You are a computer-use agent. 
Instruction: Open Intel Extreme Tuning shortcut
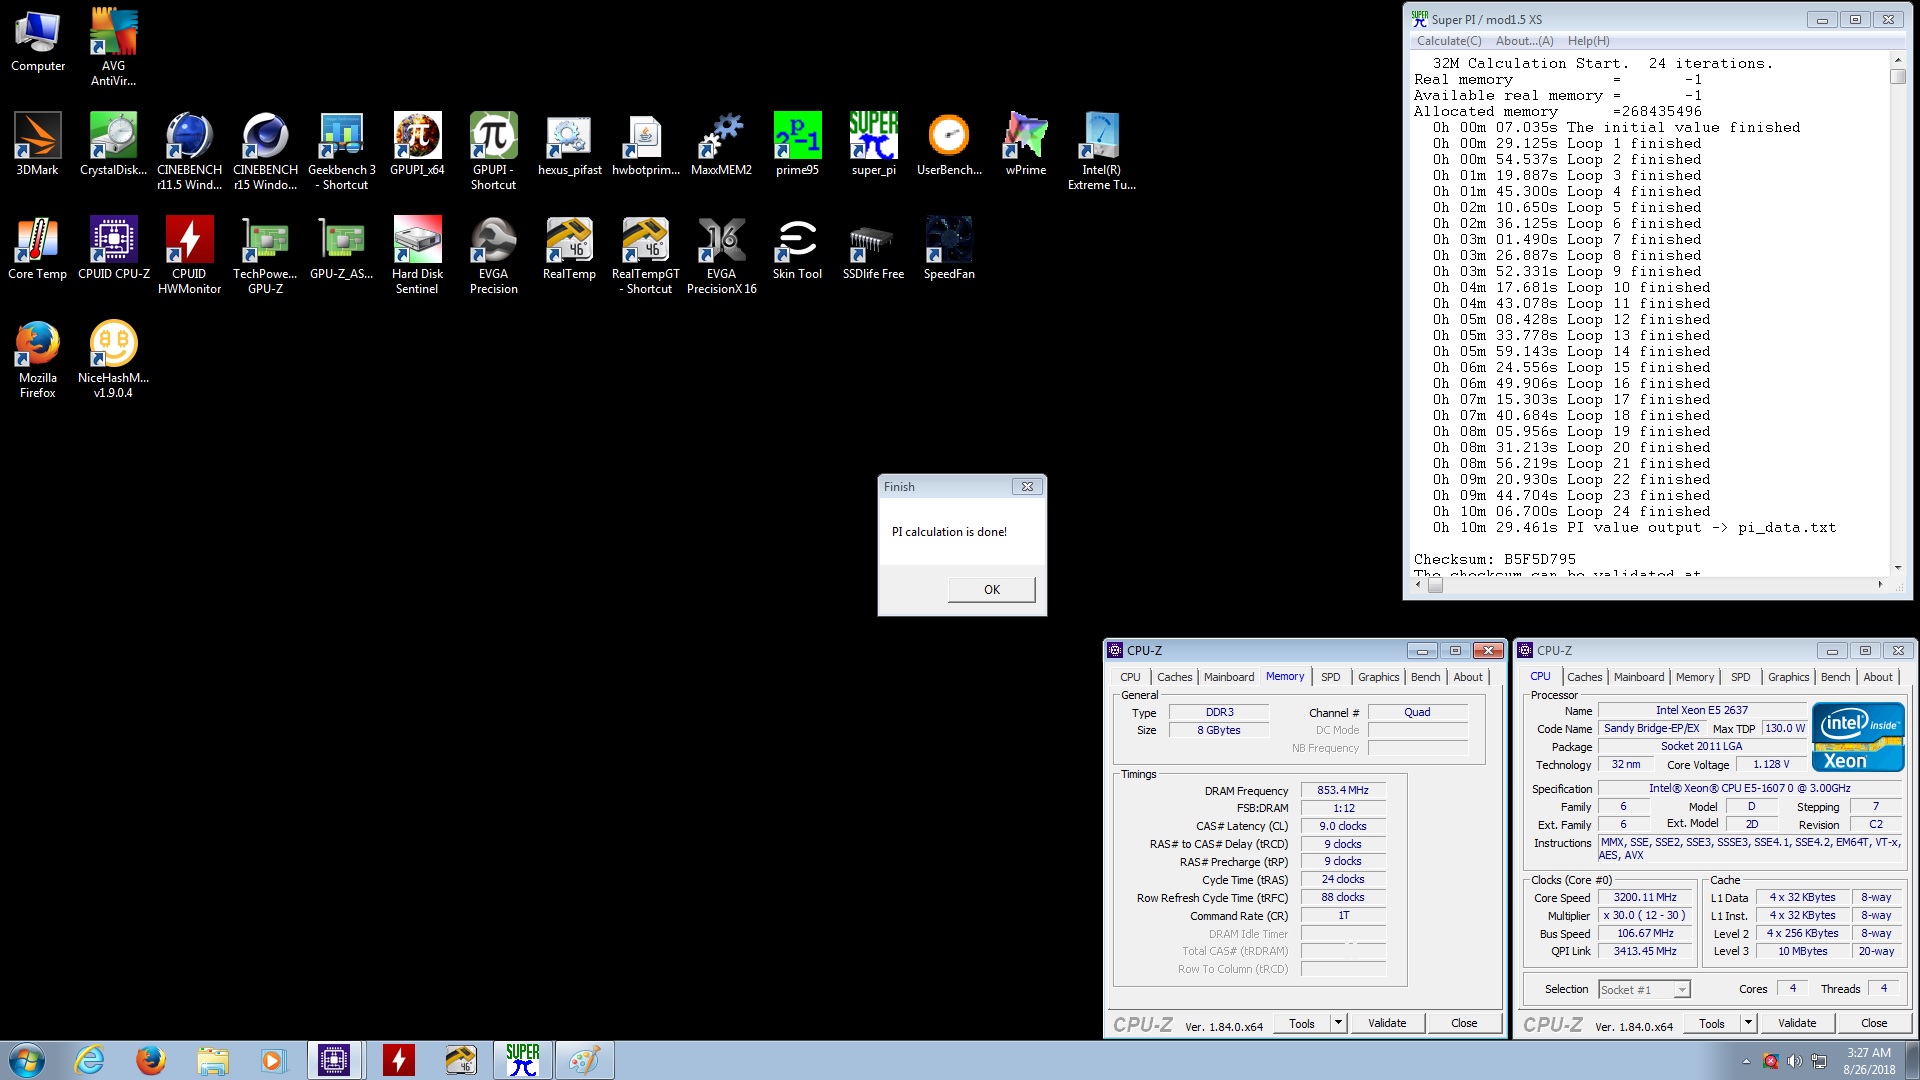tap(1101, 152)
